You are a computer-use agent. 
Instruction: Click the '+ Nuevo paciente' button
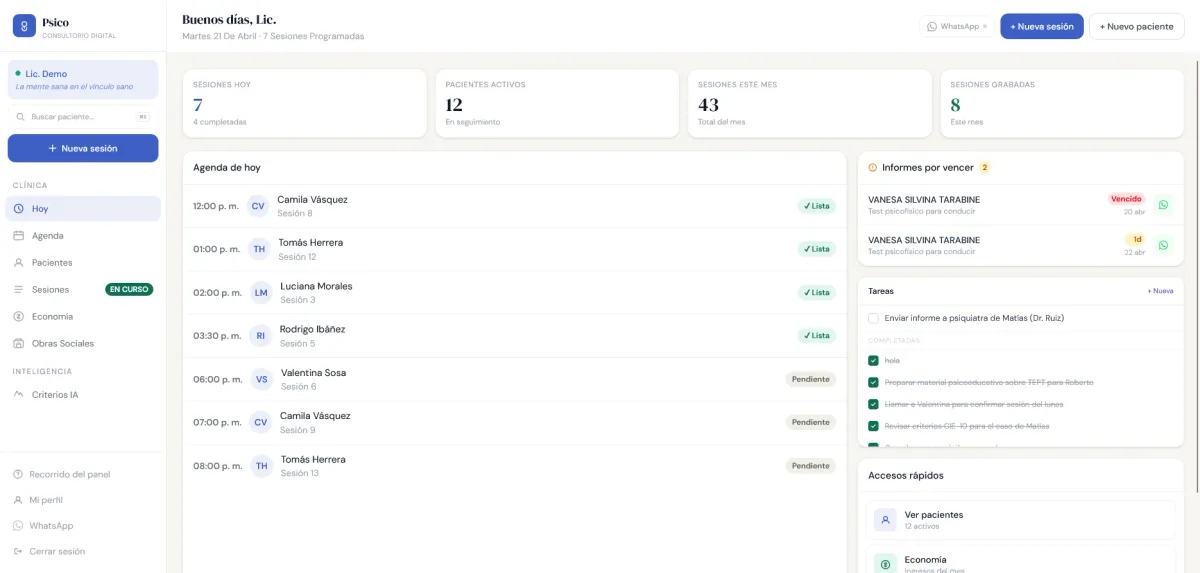1136,27
